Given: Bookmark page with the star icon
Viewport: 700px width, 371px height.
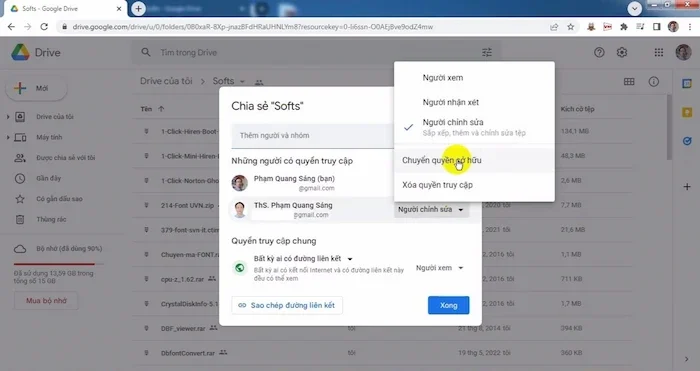Looking at the screenshot, I should (x=571, y=27).
